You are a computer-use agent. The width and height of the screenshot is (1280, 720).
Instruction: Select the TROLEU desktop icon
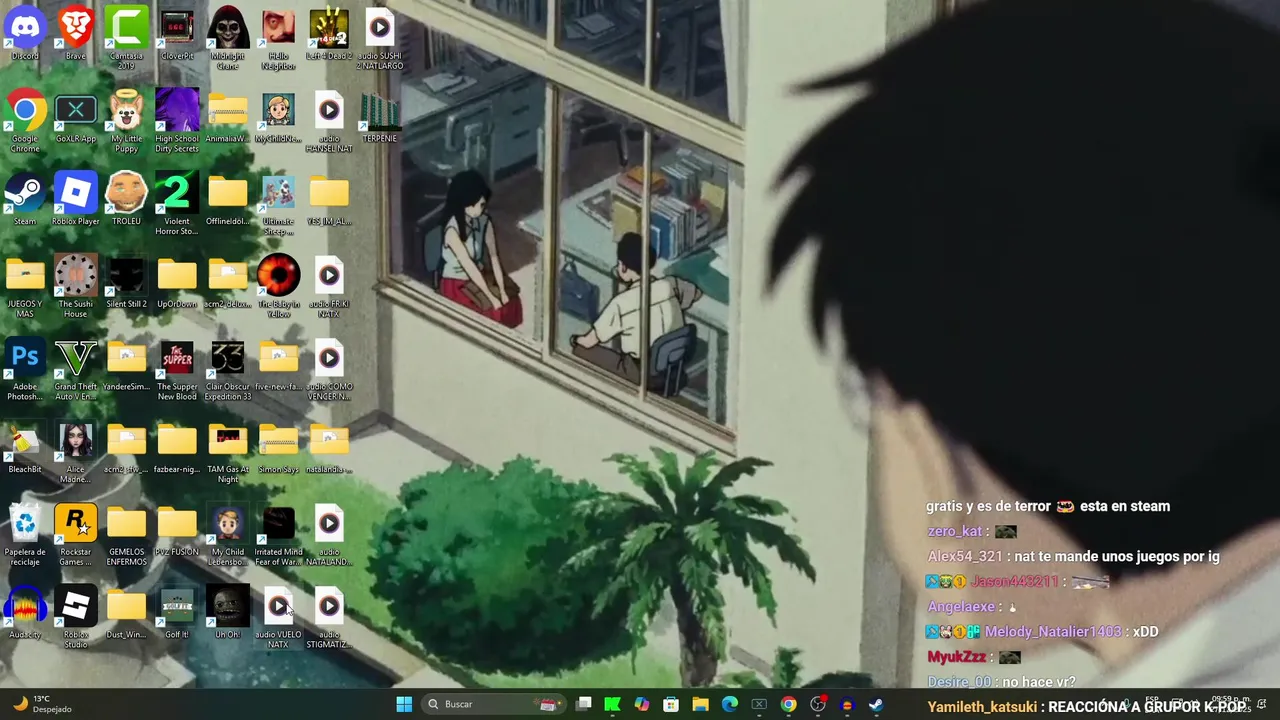click(x=126, y=200)
